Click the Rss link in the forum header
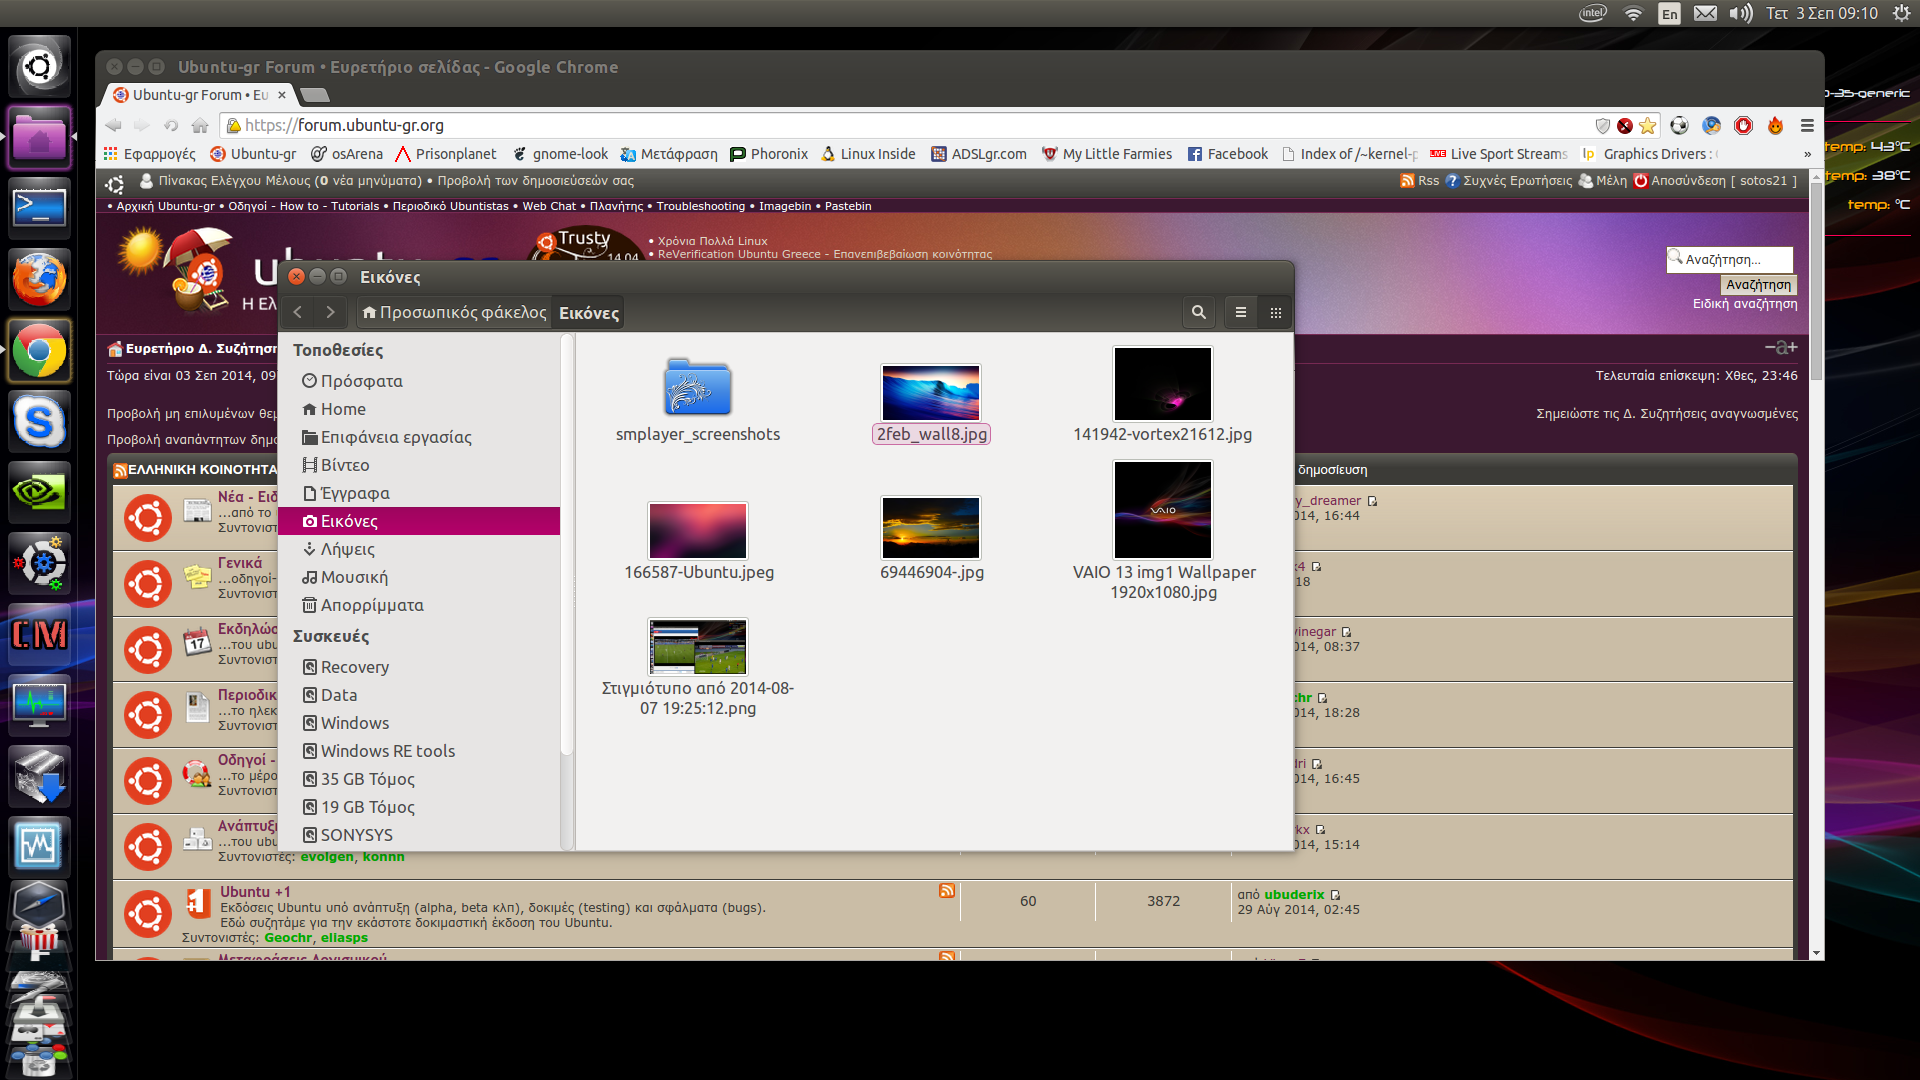 1420,181
